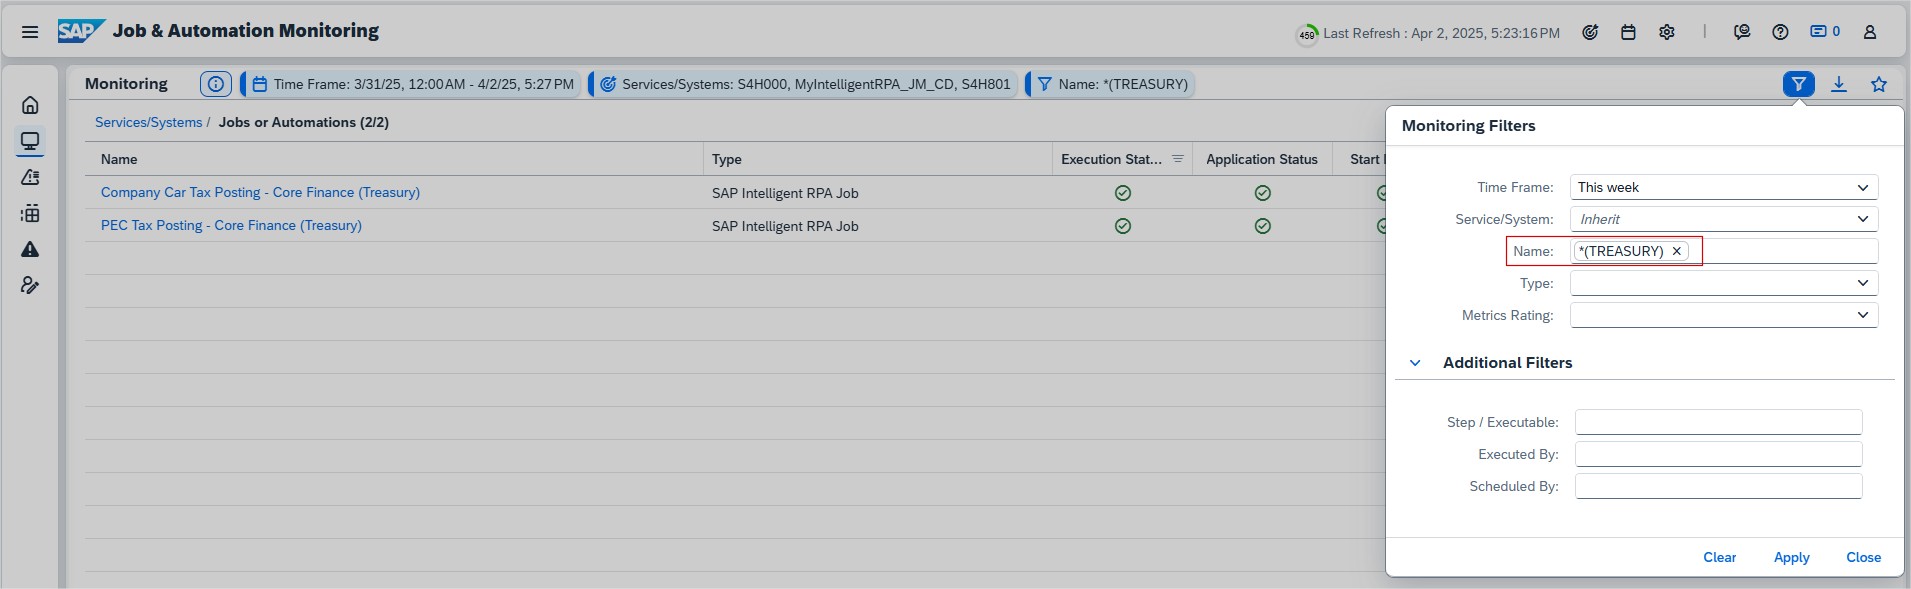Click the Home icon in sidebar
1911x589 pixels.
(30, 105)
